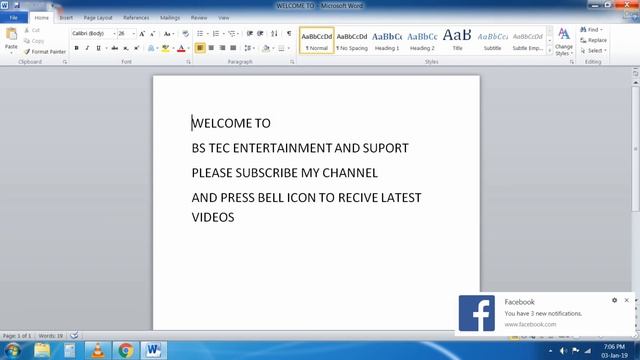Screen dimensions: 640x360
Task: Switch to the Insert tab
Action: pyautogui.click(x=66, y=18)
